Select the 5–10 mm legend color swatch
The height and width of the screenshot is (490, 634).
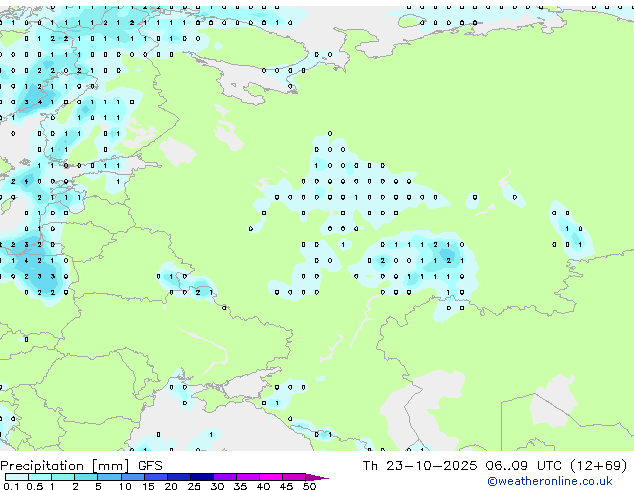coord(109,477)
